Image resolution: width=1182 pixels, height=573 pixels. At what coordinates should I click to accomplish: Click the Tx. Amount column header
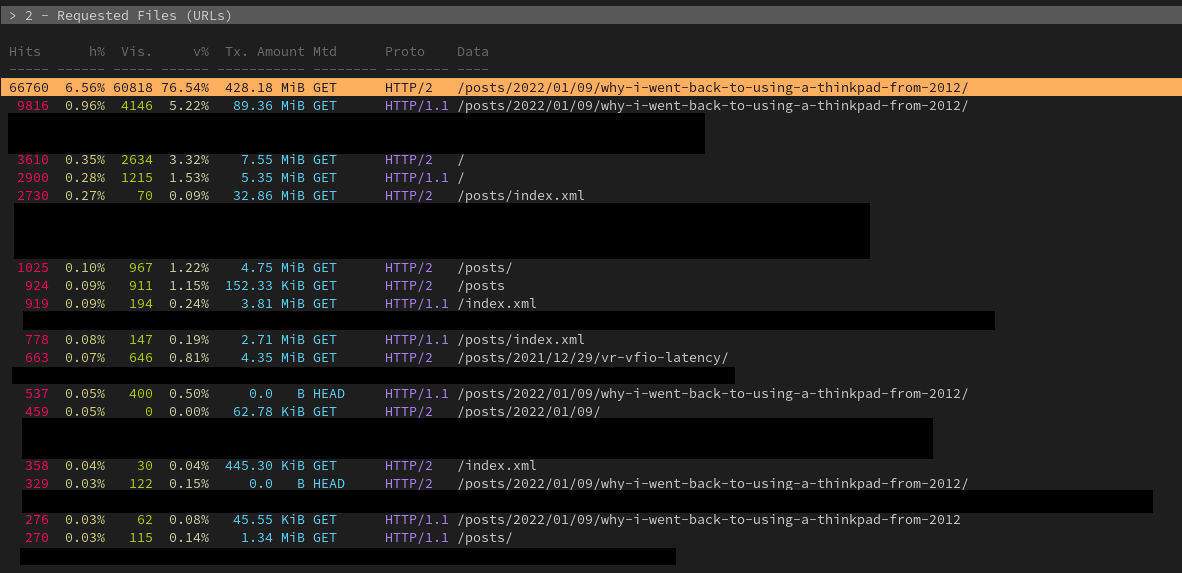264,51
